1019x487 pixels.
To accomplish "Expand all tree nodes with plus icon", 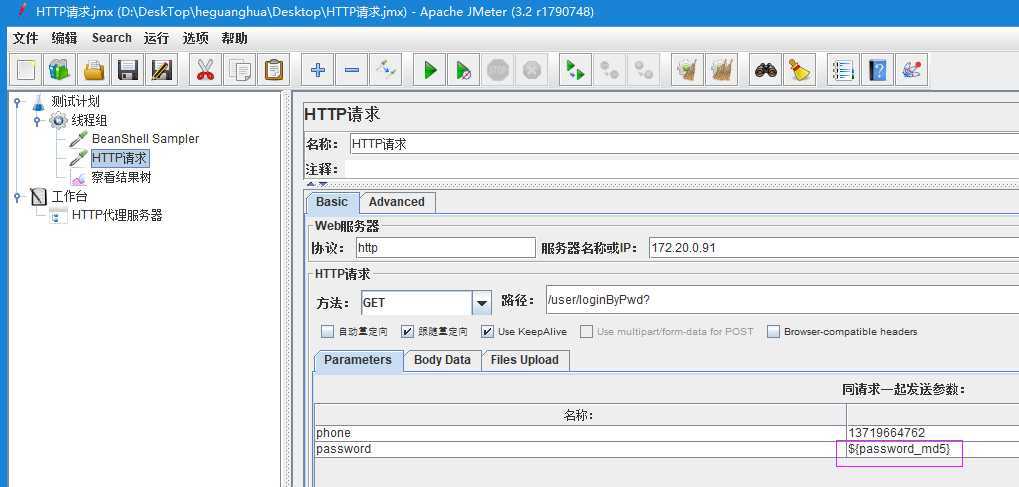I will (318, 70).
